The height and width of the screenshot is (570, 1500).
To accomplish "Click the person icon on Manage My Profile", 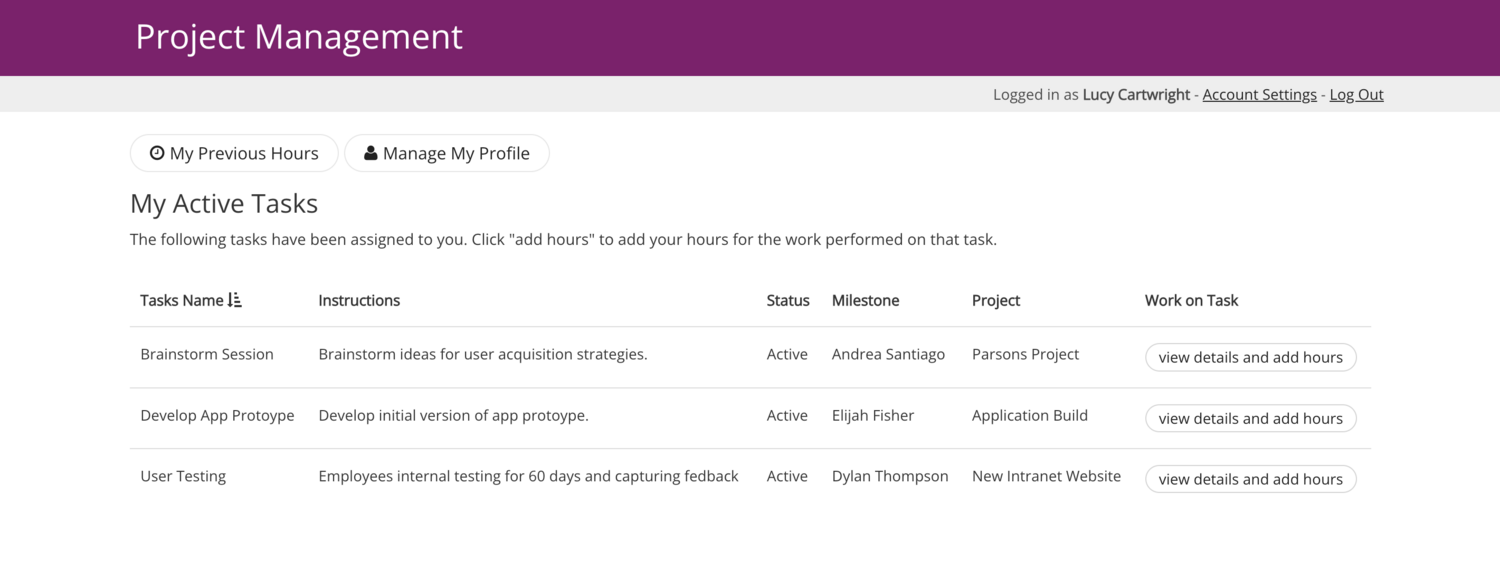I will [371, 153].
